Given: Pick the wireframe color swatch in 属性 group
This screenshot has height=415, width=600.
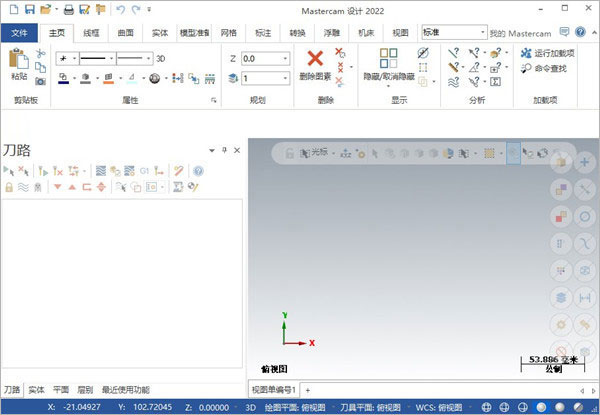Looking at the screenshot, I should 64,78.
